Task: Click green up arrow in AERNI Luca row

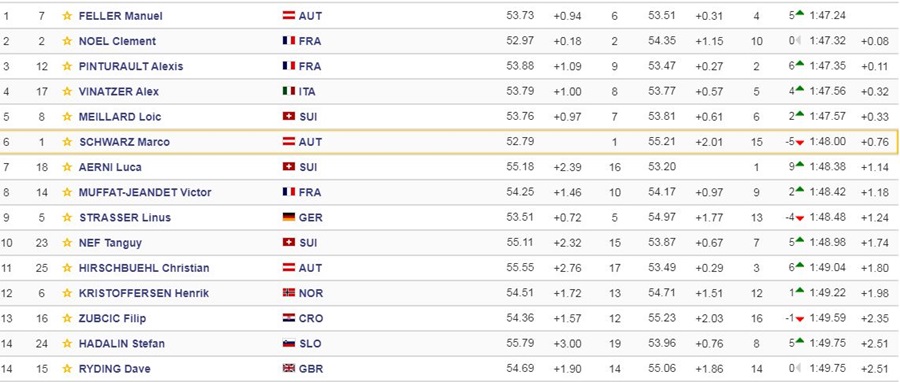Action: pos(800,165)
